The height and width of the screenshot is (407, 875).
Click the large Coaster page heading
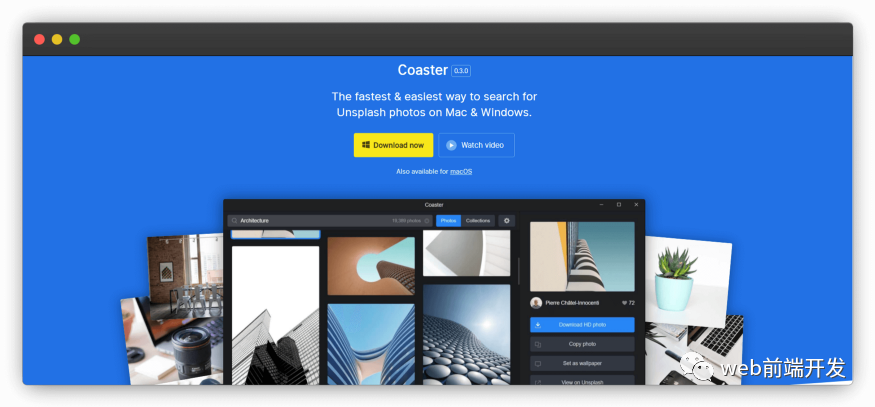click(x=422, y=70)
